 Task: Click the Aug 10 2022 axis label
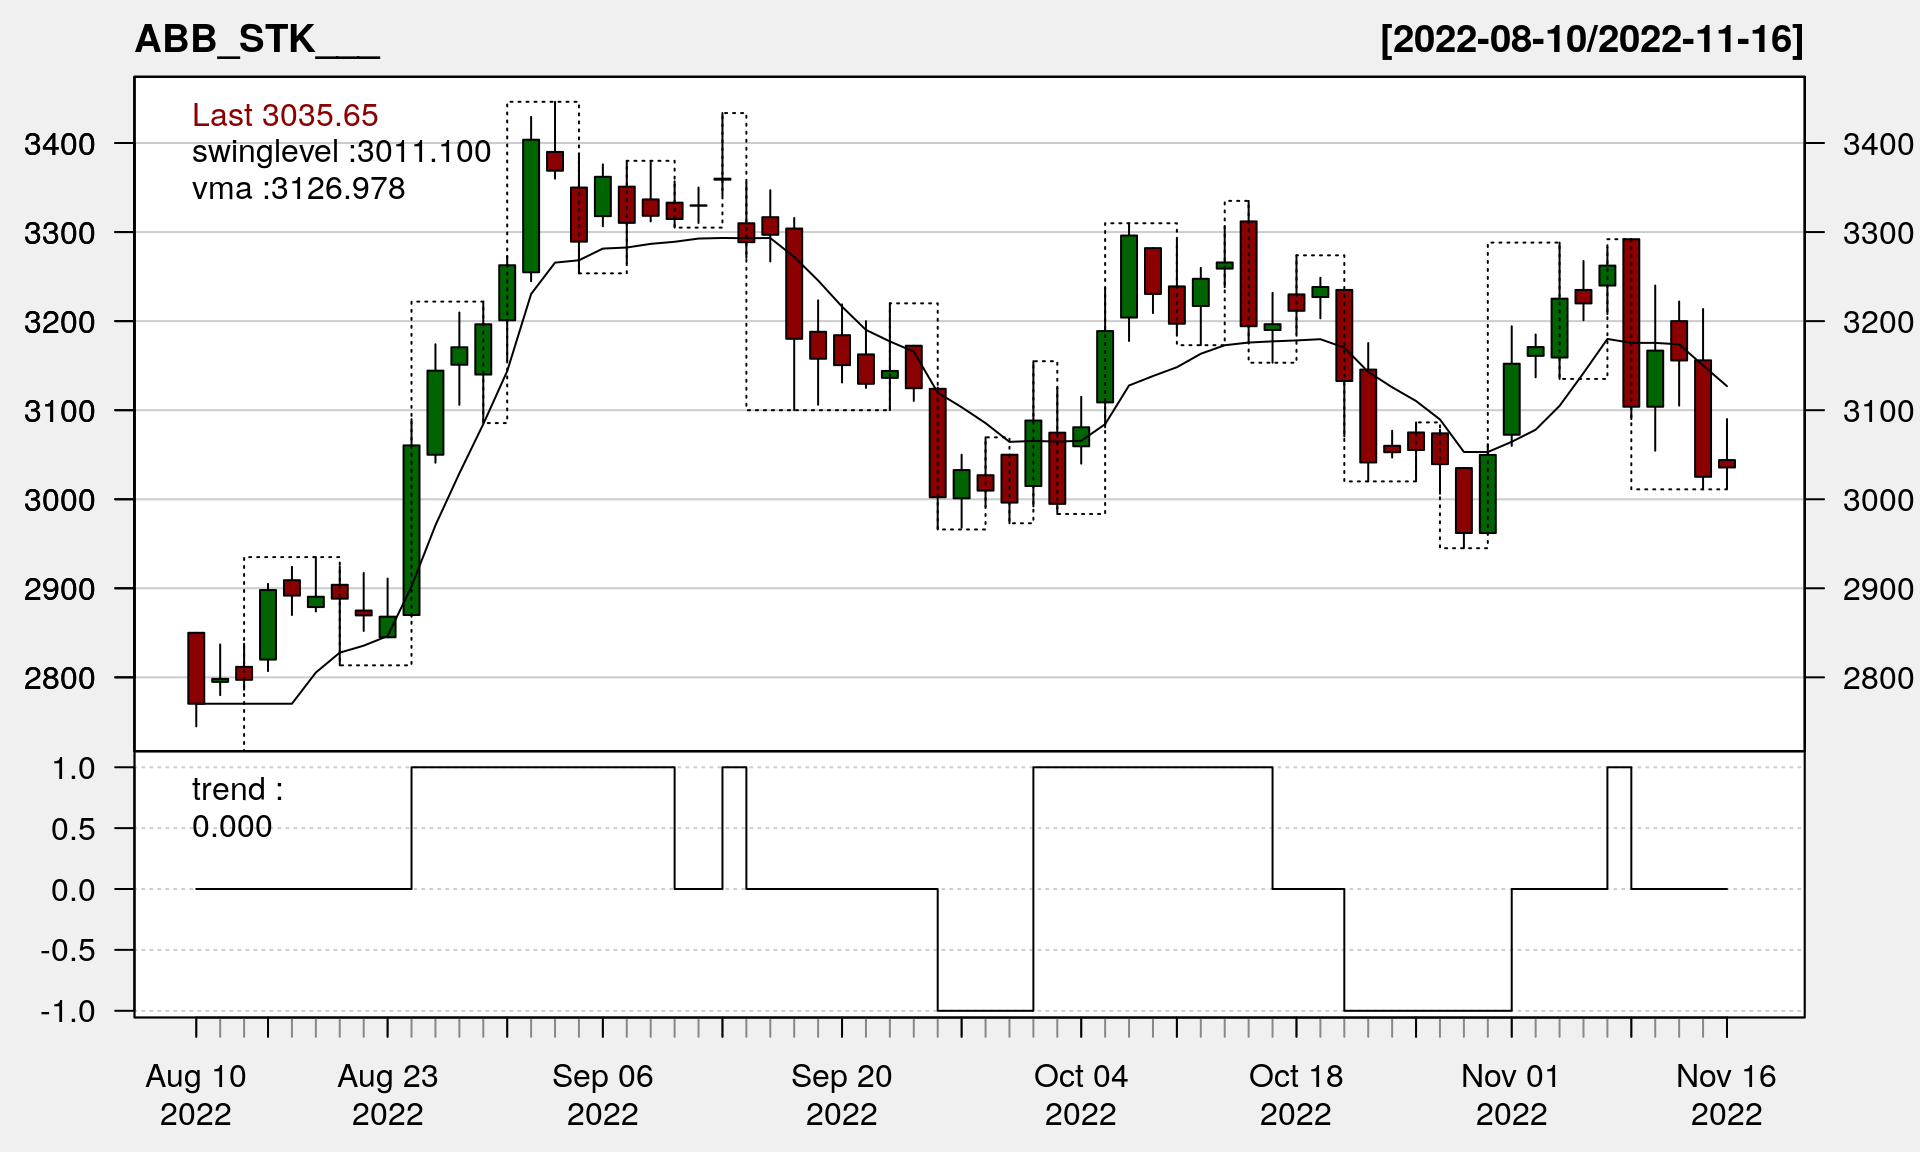point(196,1095)
